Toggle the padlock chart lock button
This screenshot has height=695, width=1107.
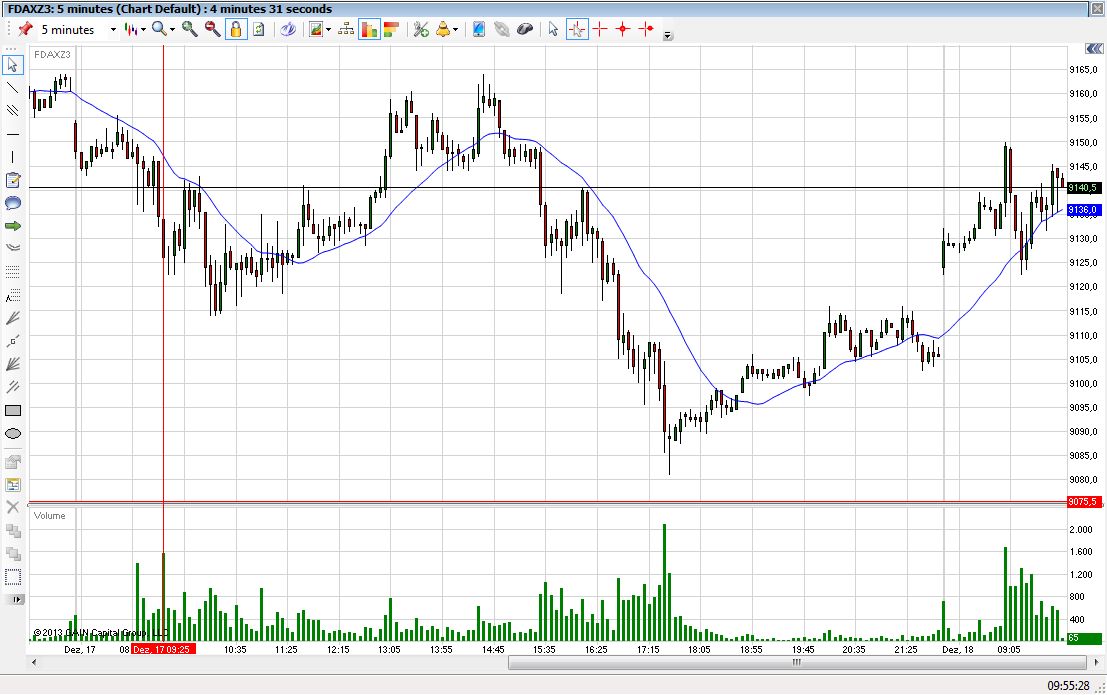pyautogui.click(x=236, y=29)
